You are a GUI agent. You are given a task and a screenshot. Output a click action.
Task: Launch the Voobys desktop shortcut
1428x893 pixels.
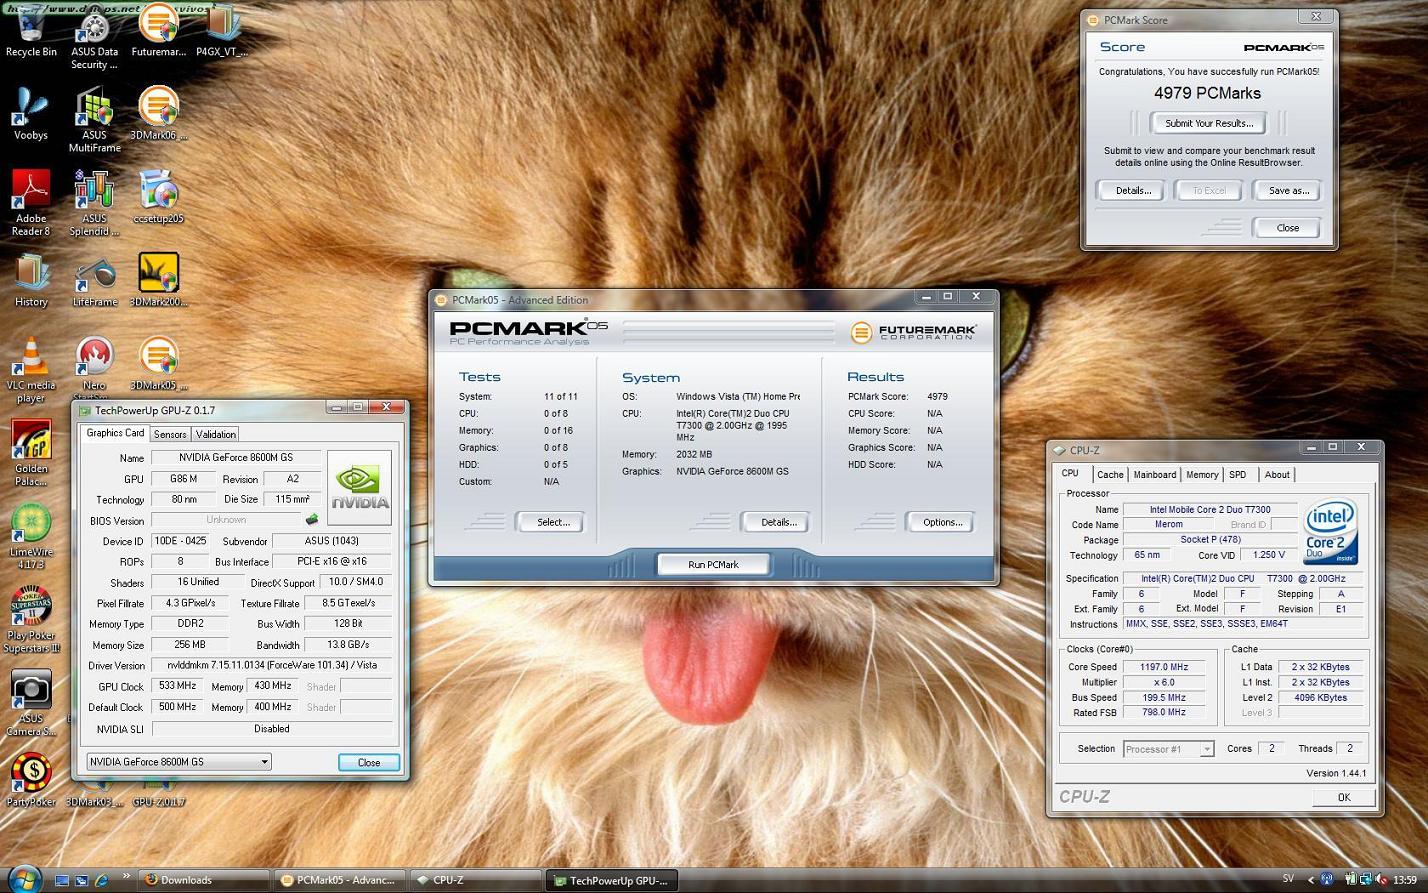31,114
